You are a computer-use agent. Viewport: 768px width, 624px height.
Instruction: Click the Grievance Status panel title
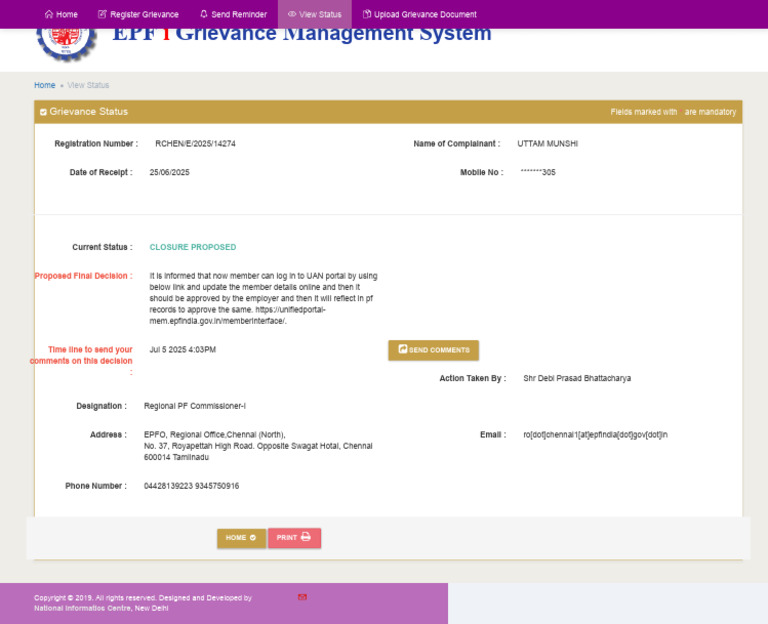click(x=89, y=112)
